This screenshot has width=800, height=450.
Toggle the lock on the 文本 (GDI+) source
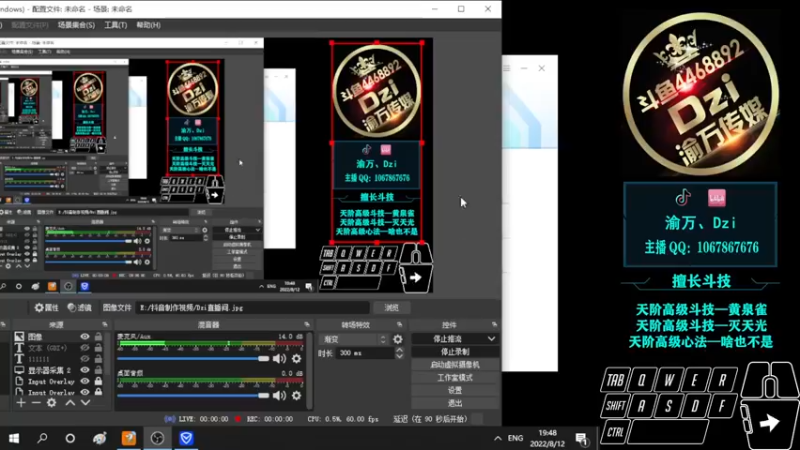tap(98, 348)
